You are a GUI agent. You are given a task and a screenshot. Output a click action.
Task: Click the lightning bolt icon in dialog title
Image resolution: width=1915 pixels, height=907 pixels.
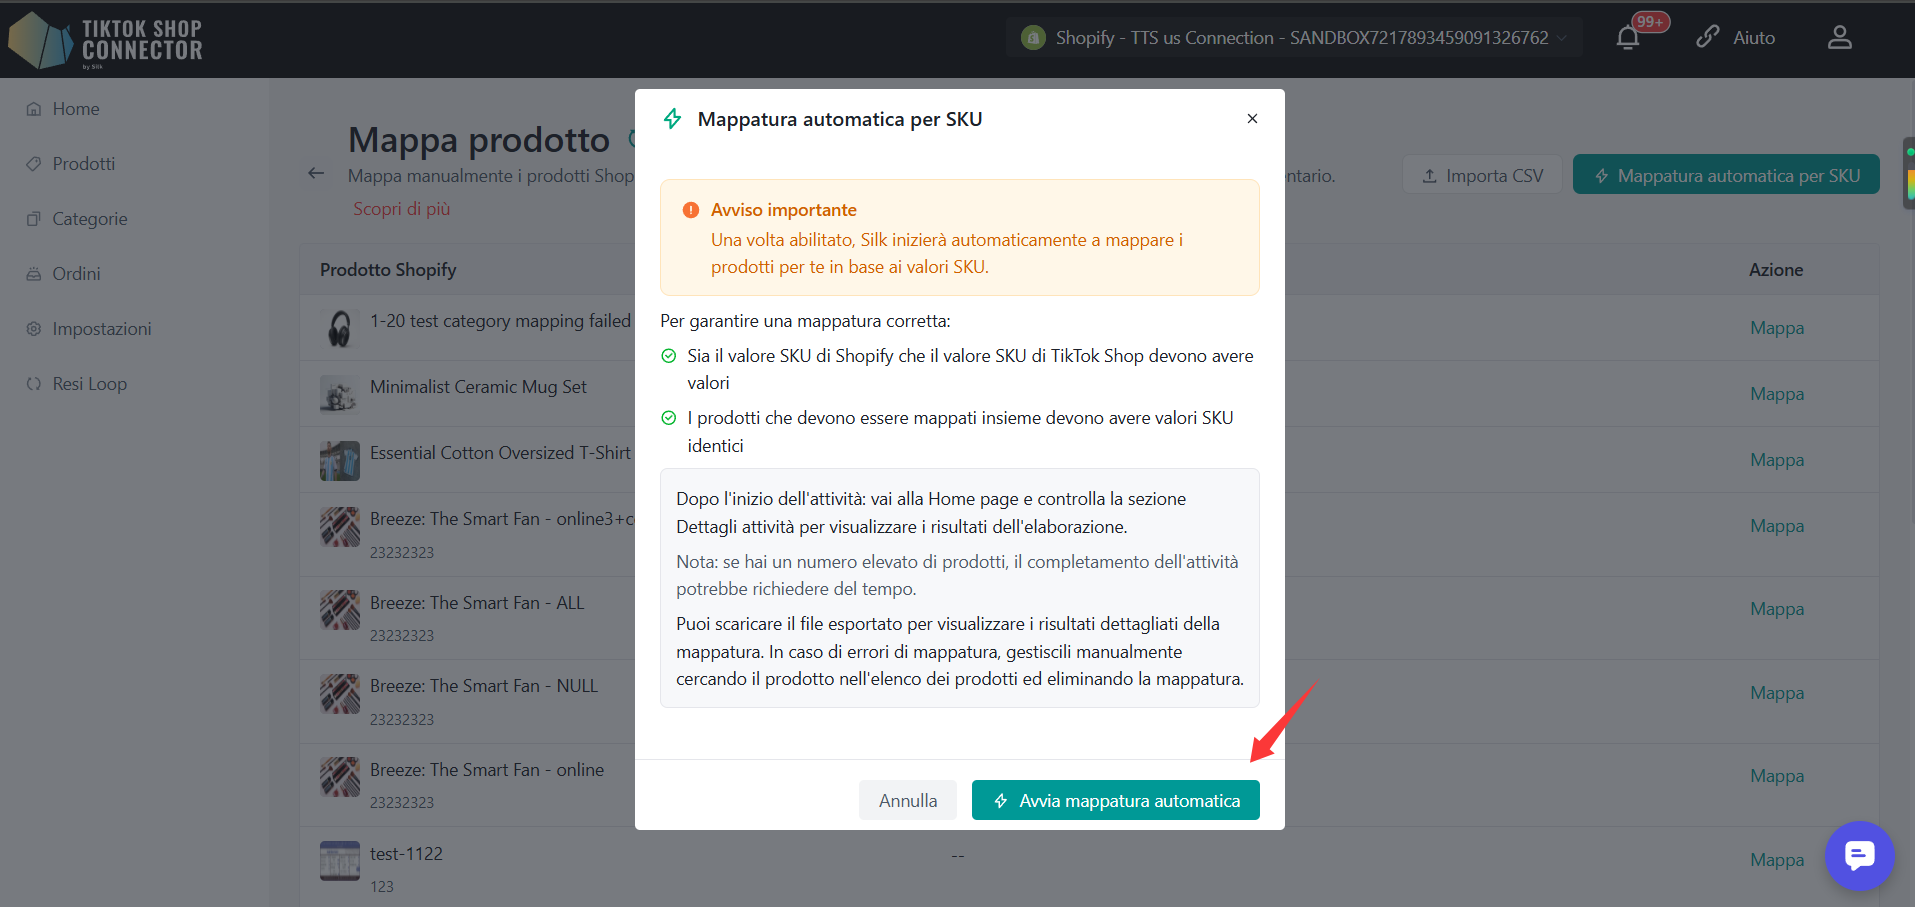point(673,119)
